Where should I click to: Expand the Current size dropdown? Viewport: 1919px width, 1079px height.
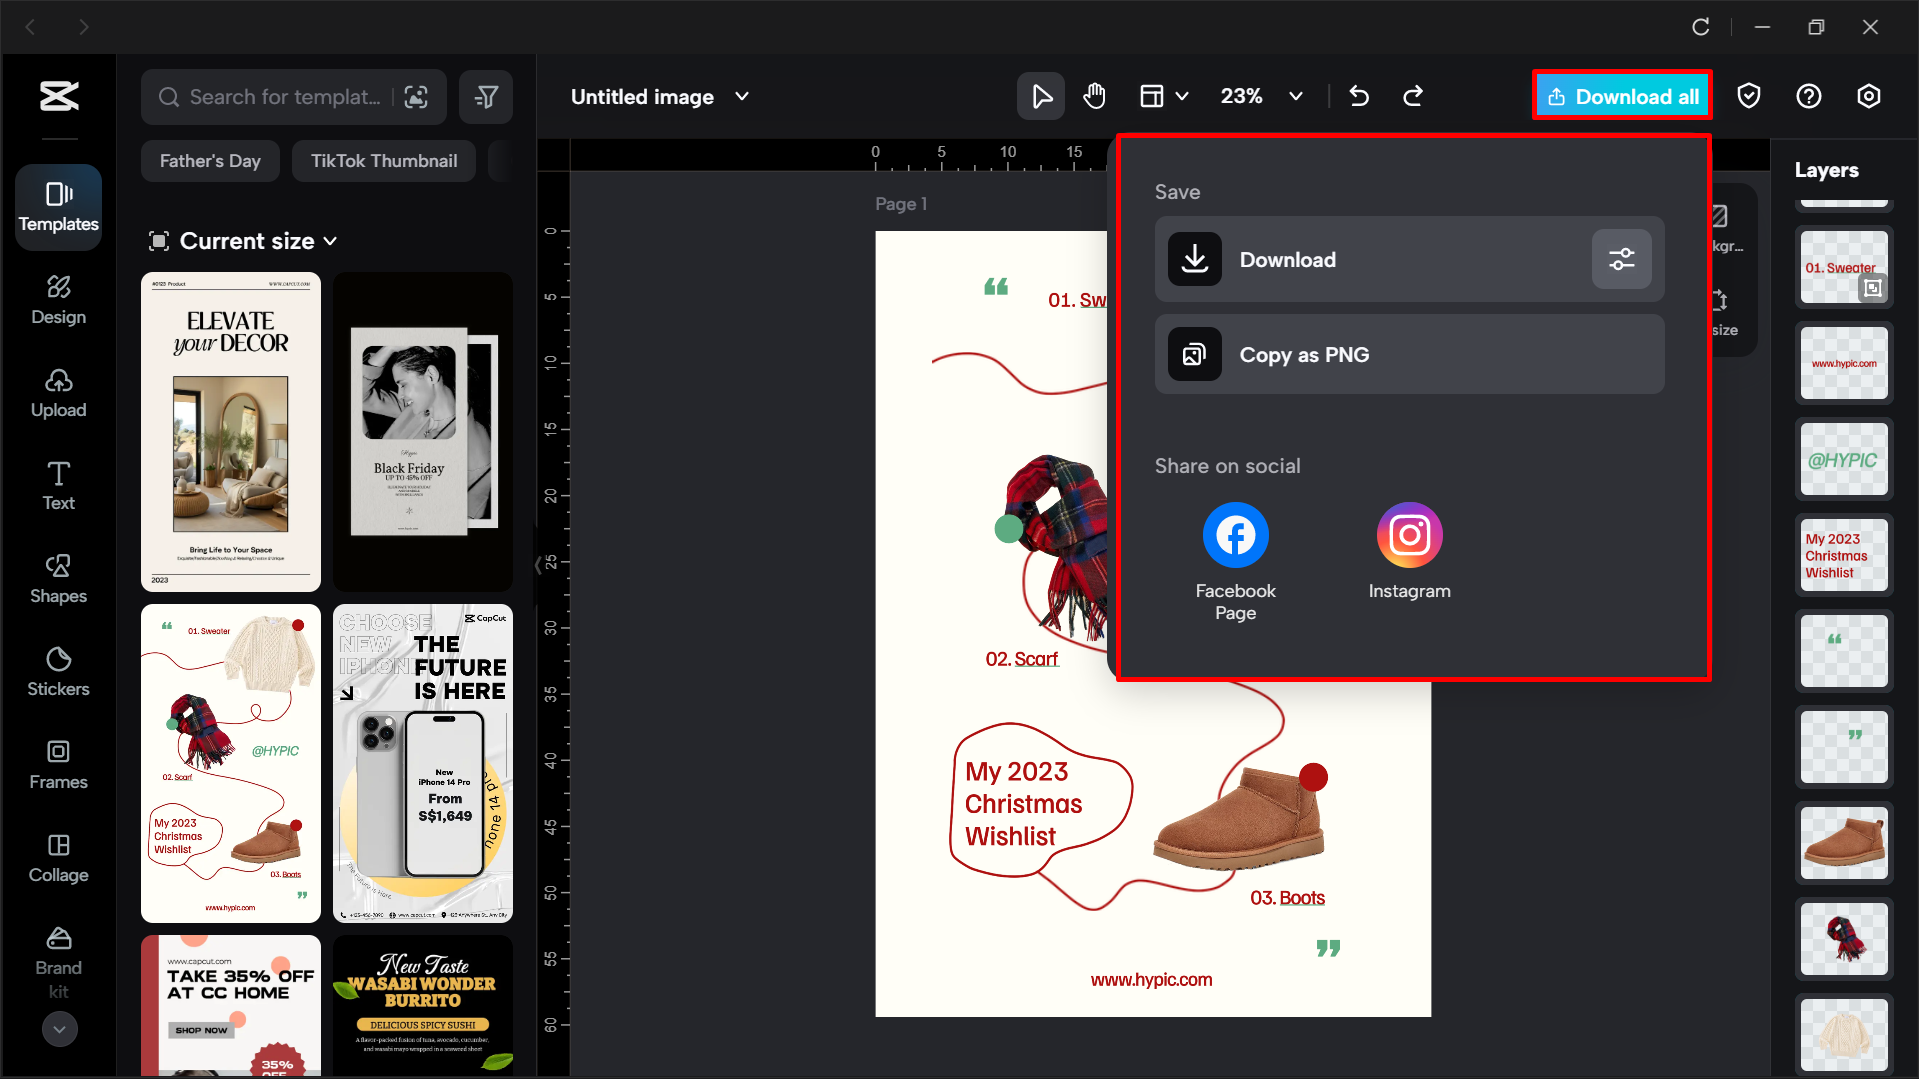(x=243, y=241)
